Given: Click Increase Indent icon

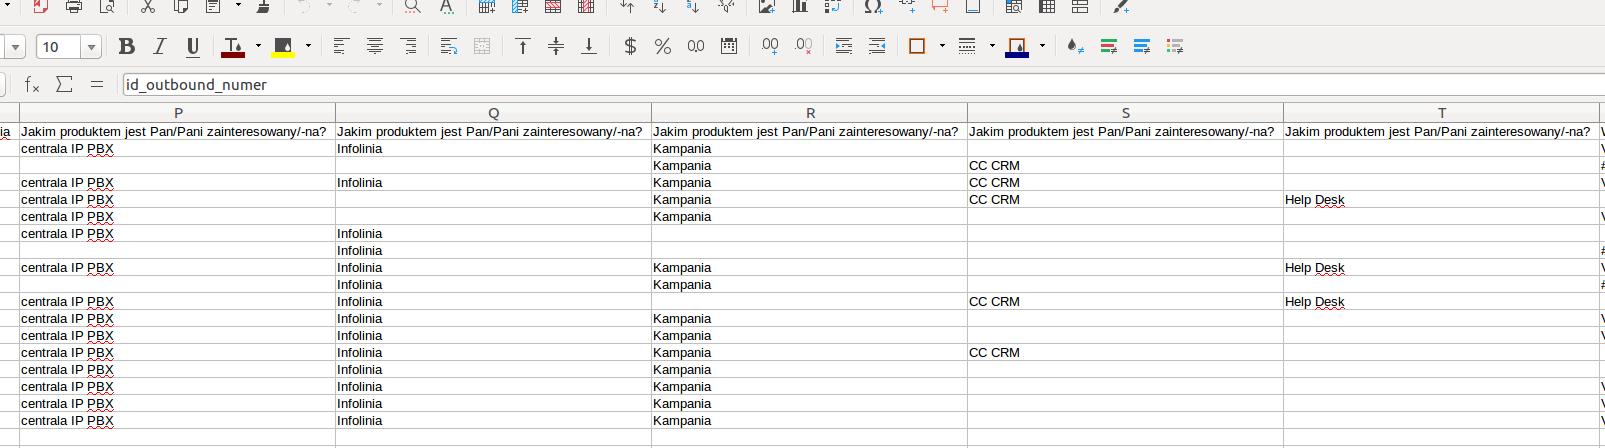Looking at the screenshot, I should click(x=844, y=46).
